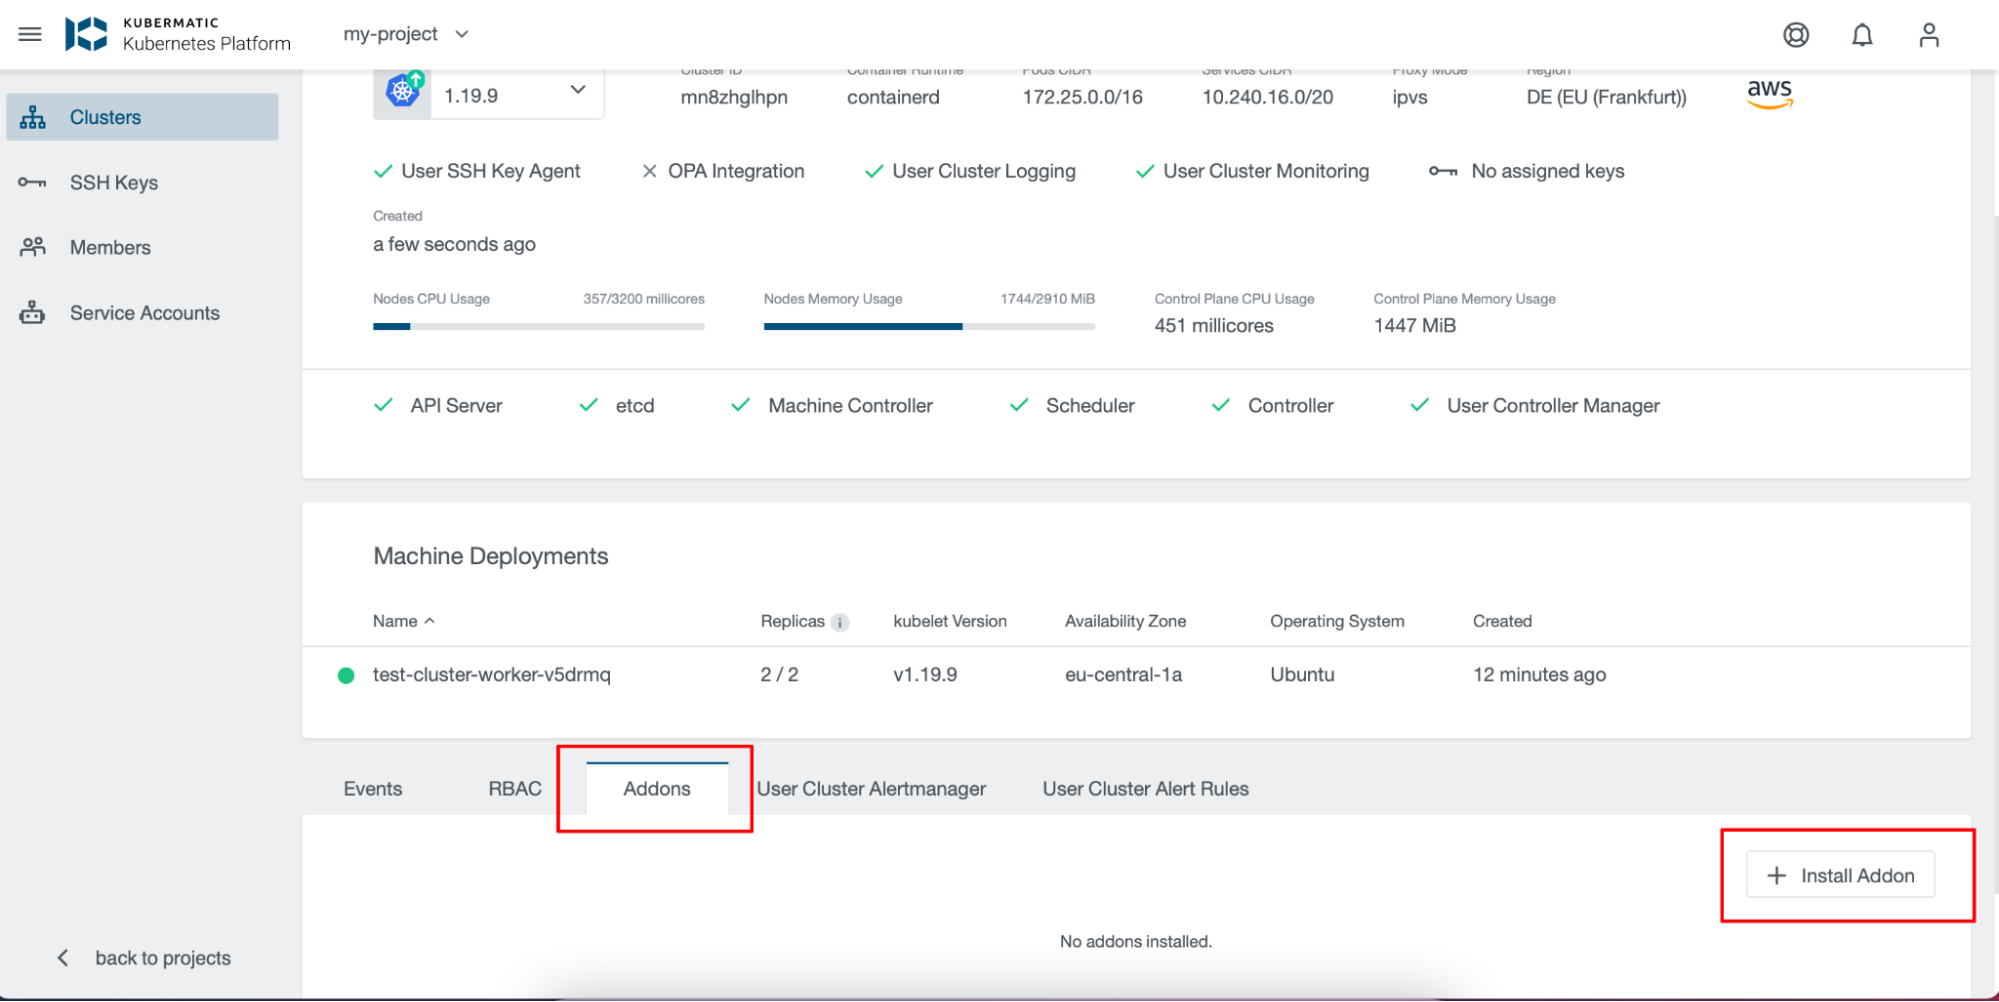
Task: Expand the Kubernetes version 1.19.9 dropdown
Action: point(577,90)
